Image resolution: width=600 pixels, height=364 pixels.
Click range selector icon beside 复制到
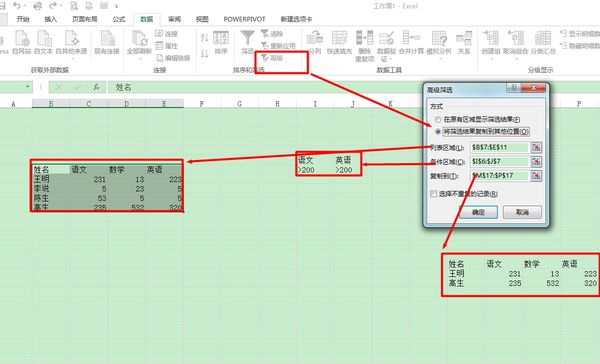[x=536, y=176]
